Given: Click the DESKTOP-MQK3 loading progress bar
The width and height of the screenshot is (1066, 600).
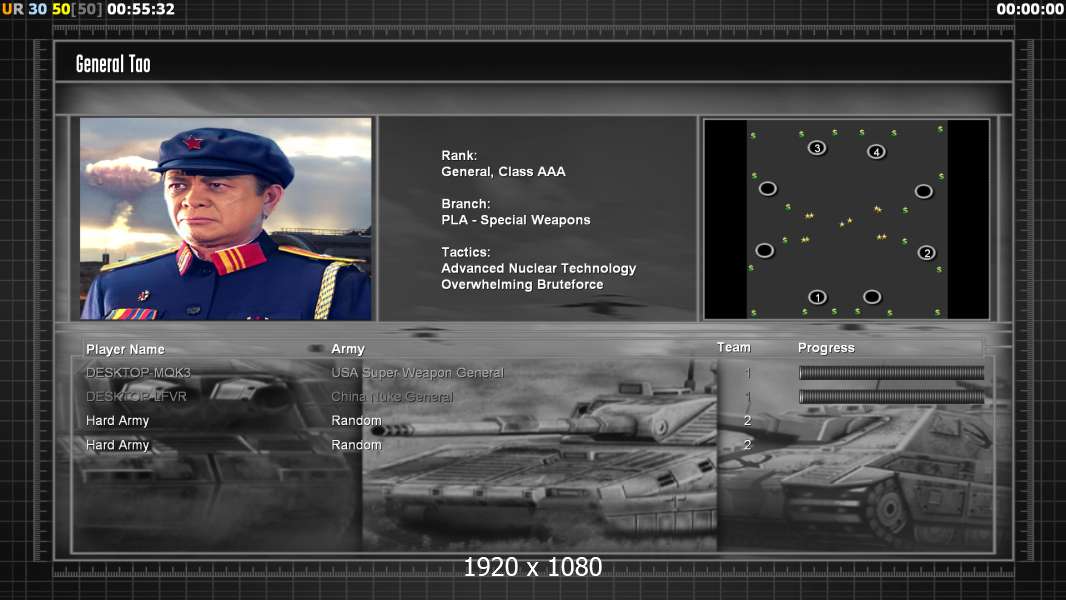Looking at the screenshot, I should tap(891, 372).
